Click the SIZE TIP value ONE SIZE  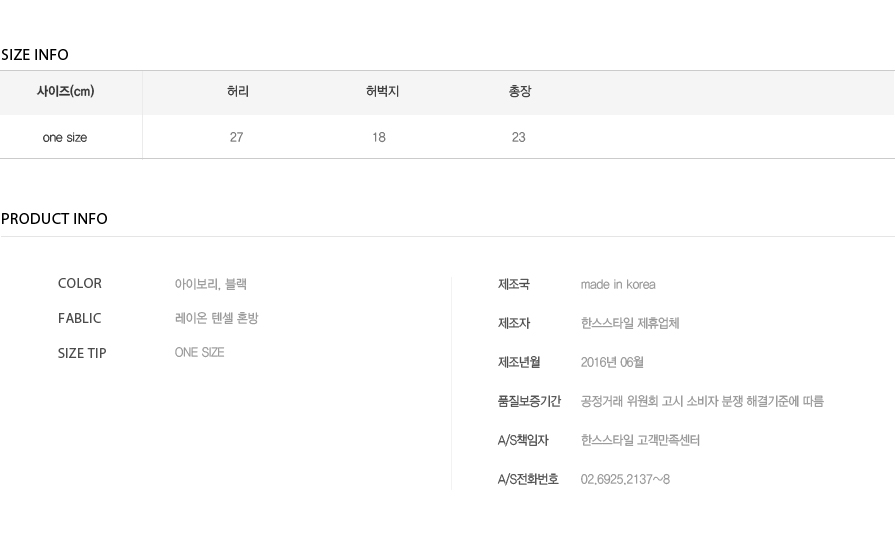[199, 353]
